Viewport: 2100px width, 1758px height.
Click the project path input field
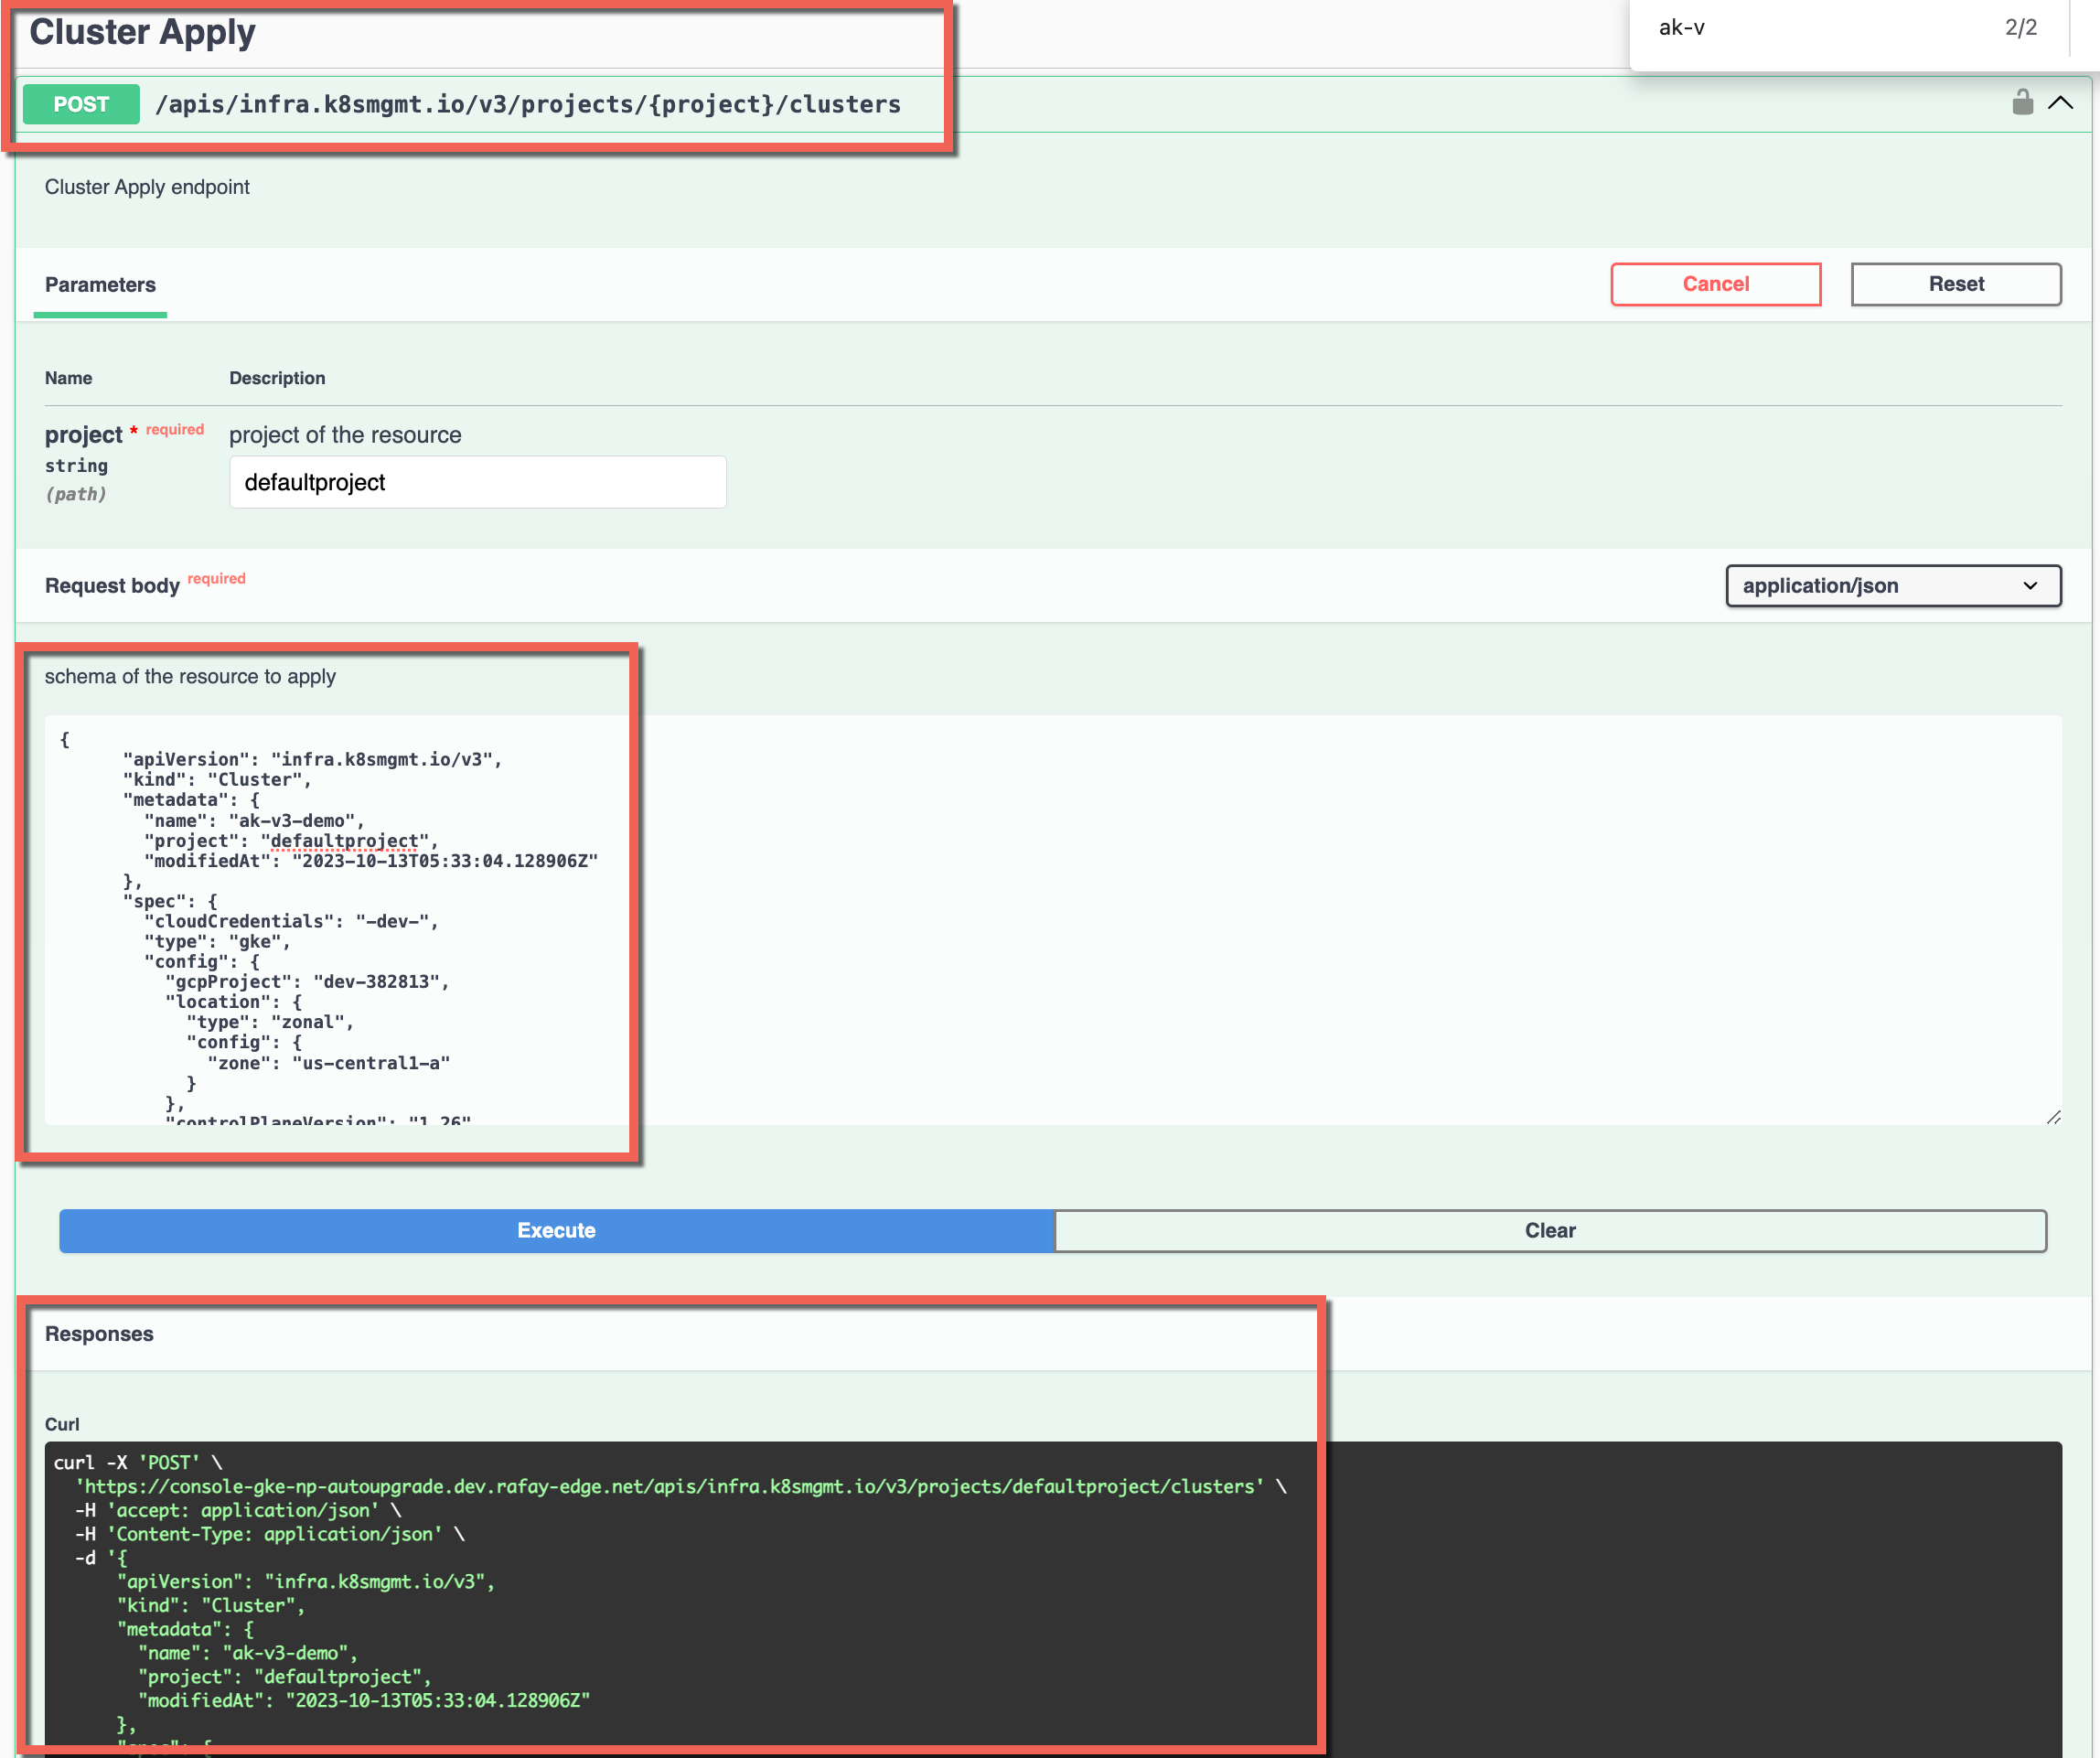[478, 482]
